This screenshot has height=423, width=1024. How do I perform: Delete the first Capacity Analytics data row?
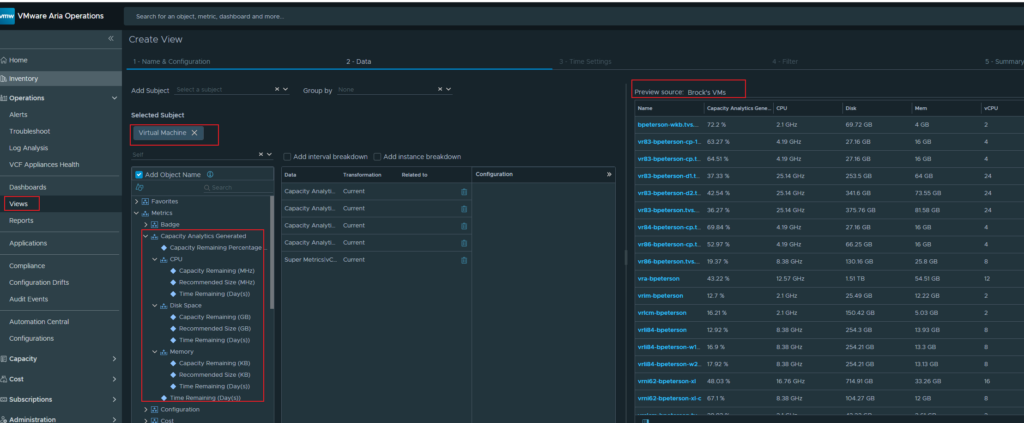(464, 192)
